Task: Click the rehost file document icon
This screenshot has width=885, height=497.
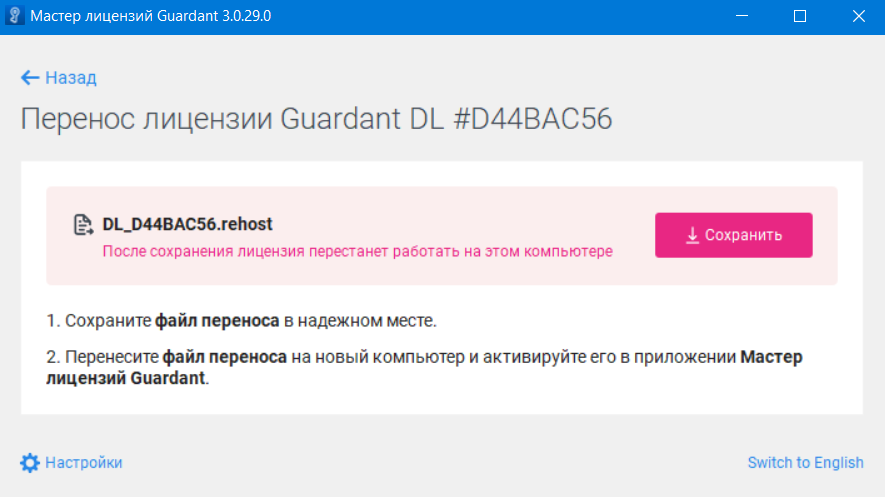Action: pos(84,225)
